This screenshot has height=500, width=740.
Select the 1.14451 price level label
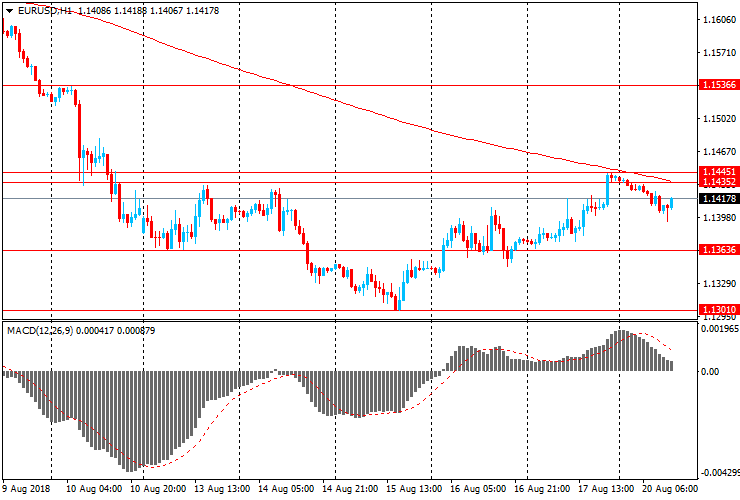[719, 172]
